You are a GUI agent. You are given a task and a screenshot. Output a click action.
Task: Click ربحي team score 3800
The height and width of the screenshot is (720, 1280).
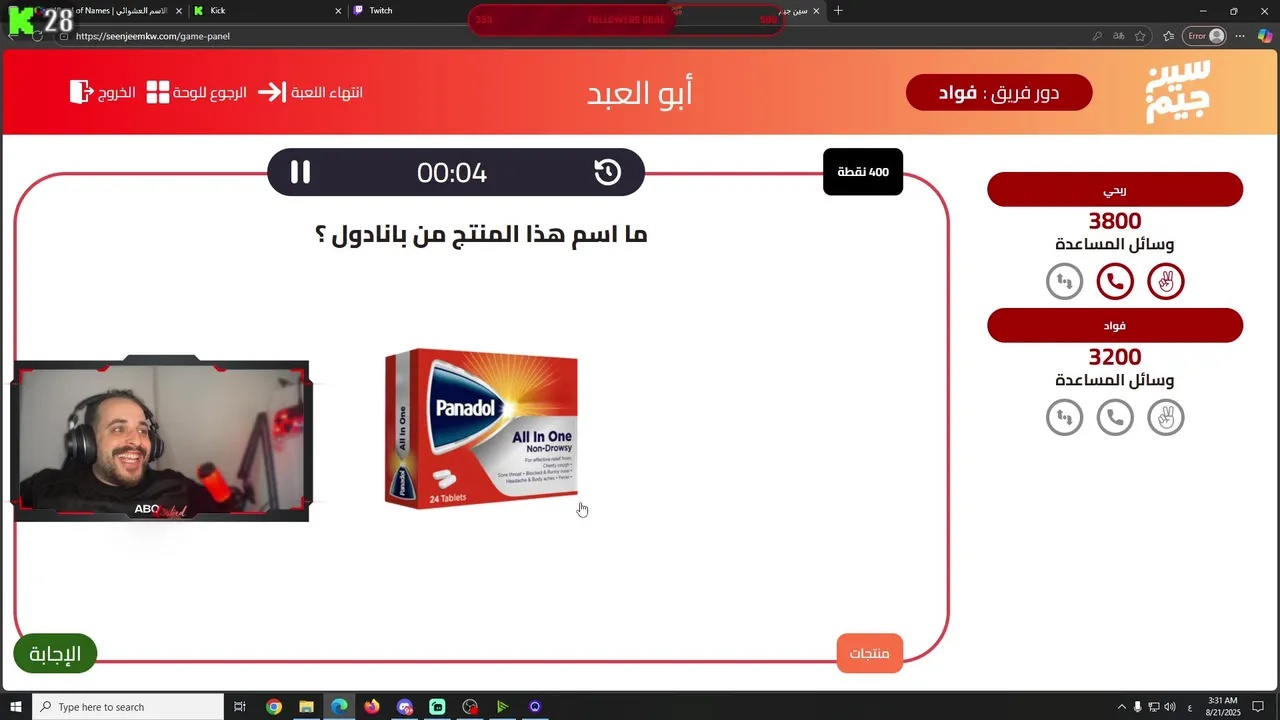[x=1115, y=221]
